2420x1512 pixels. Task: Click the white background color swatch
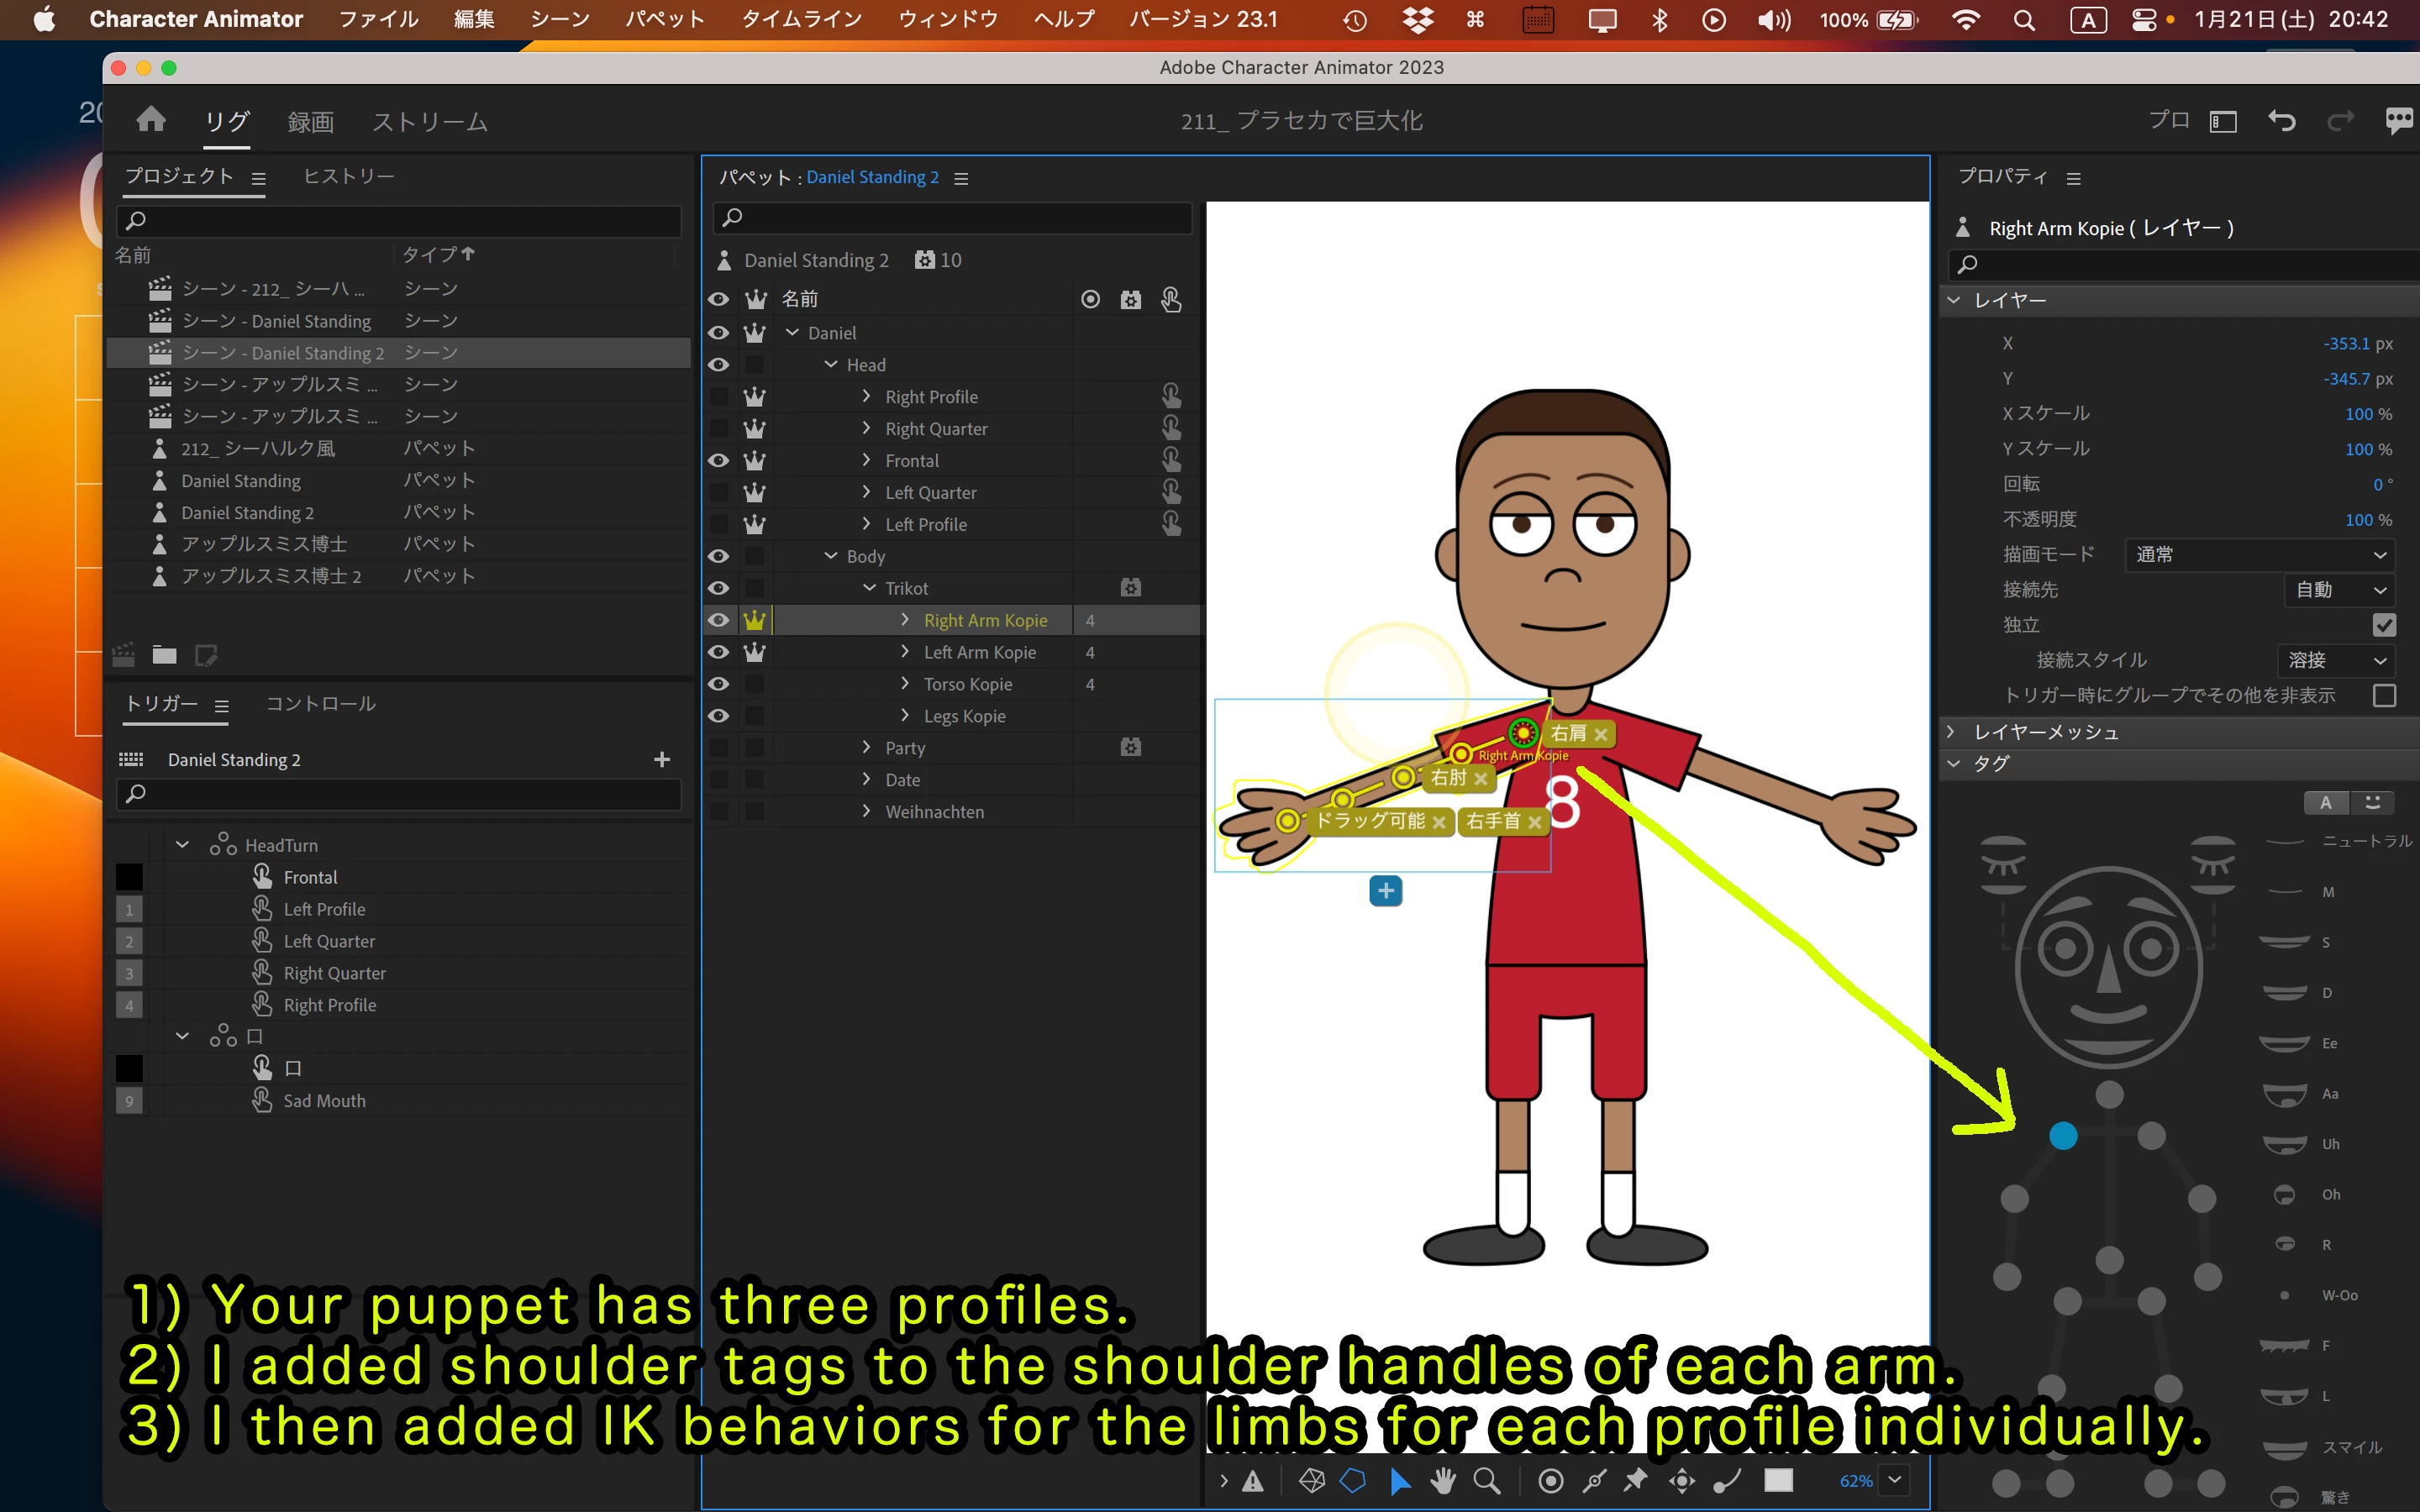point(1778,1481)
